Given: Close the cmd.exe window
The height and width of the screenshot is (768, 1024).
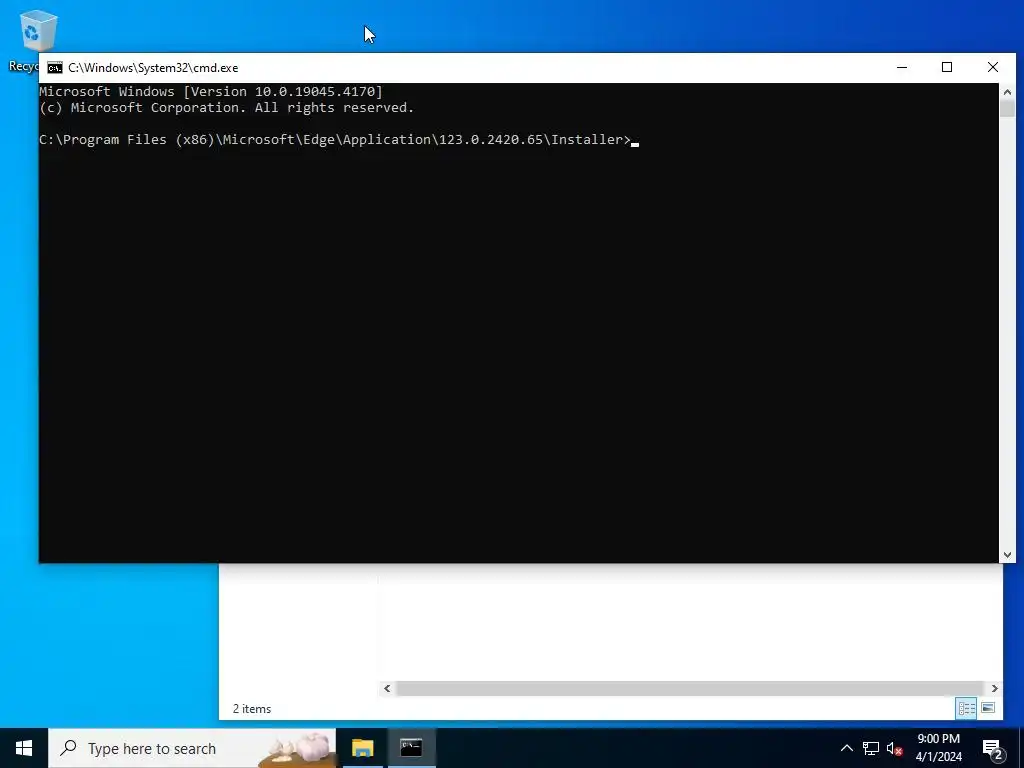Looking at the screenshot, I should [993, 67].
